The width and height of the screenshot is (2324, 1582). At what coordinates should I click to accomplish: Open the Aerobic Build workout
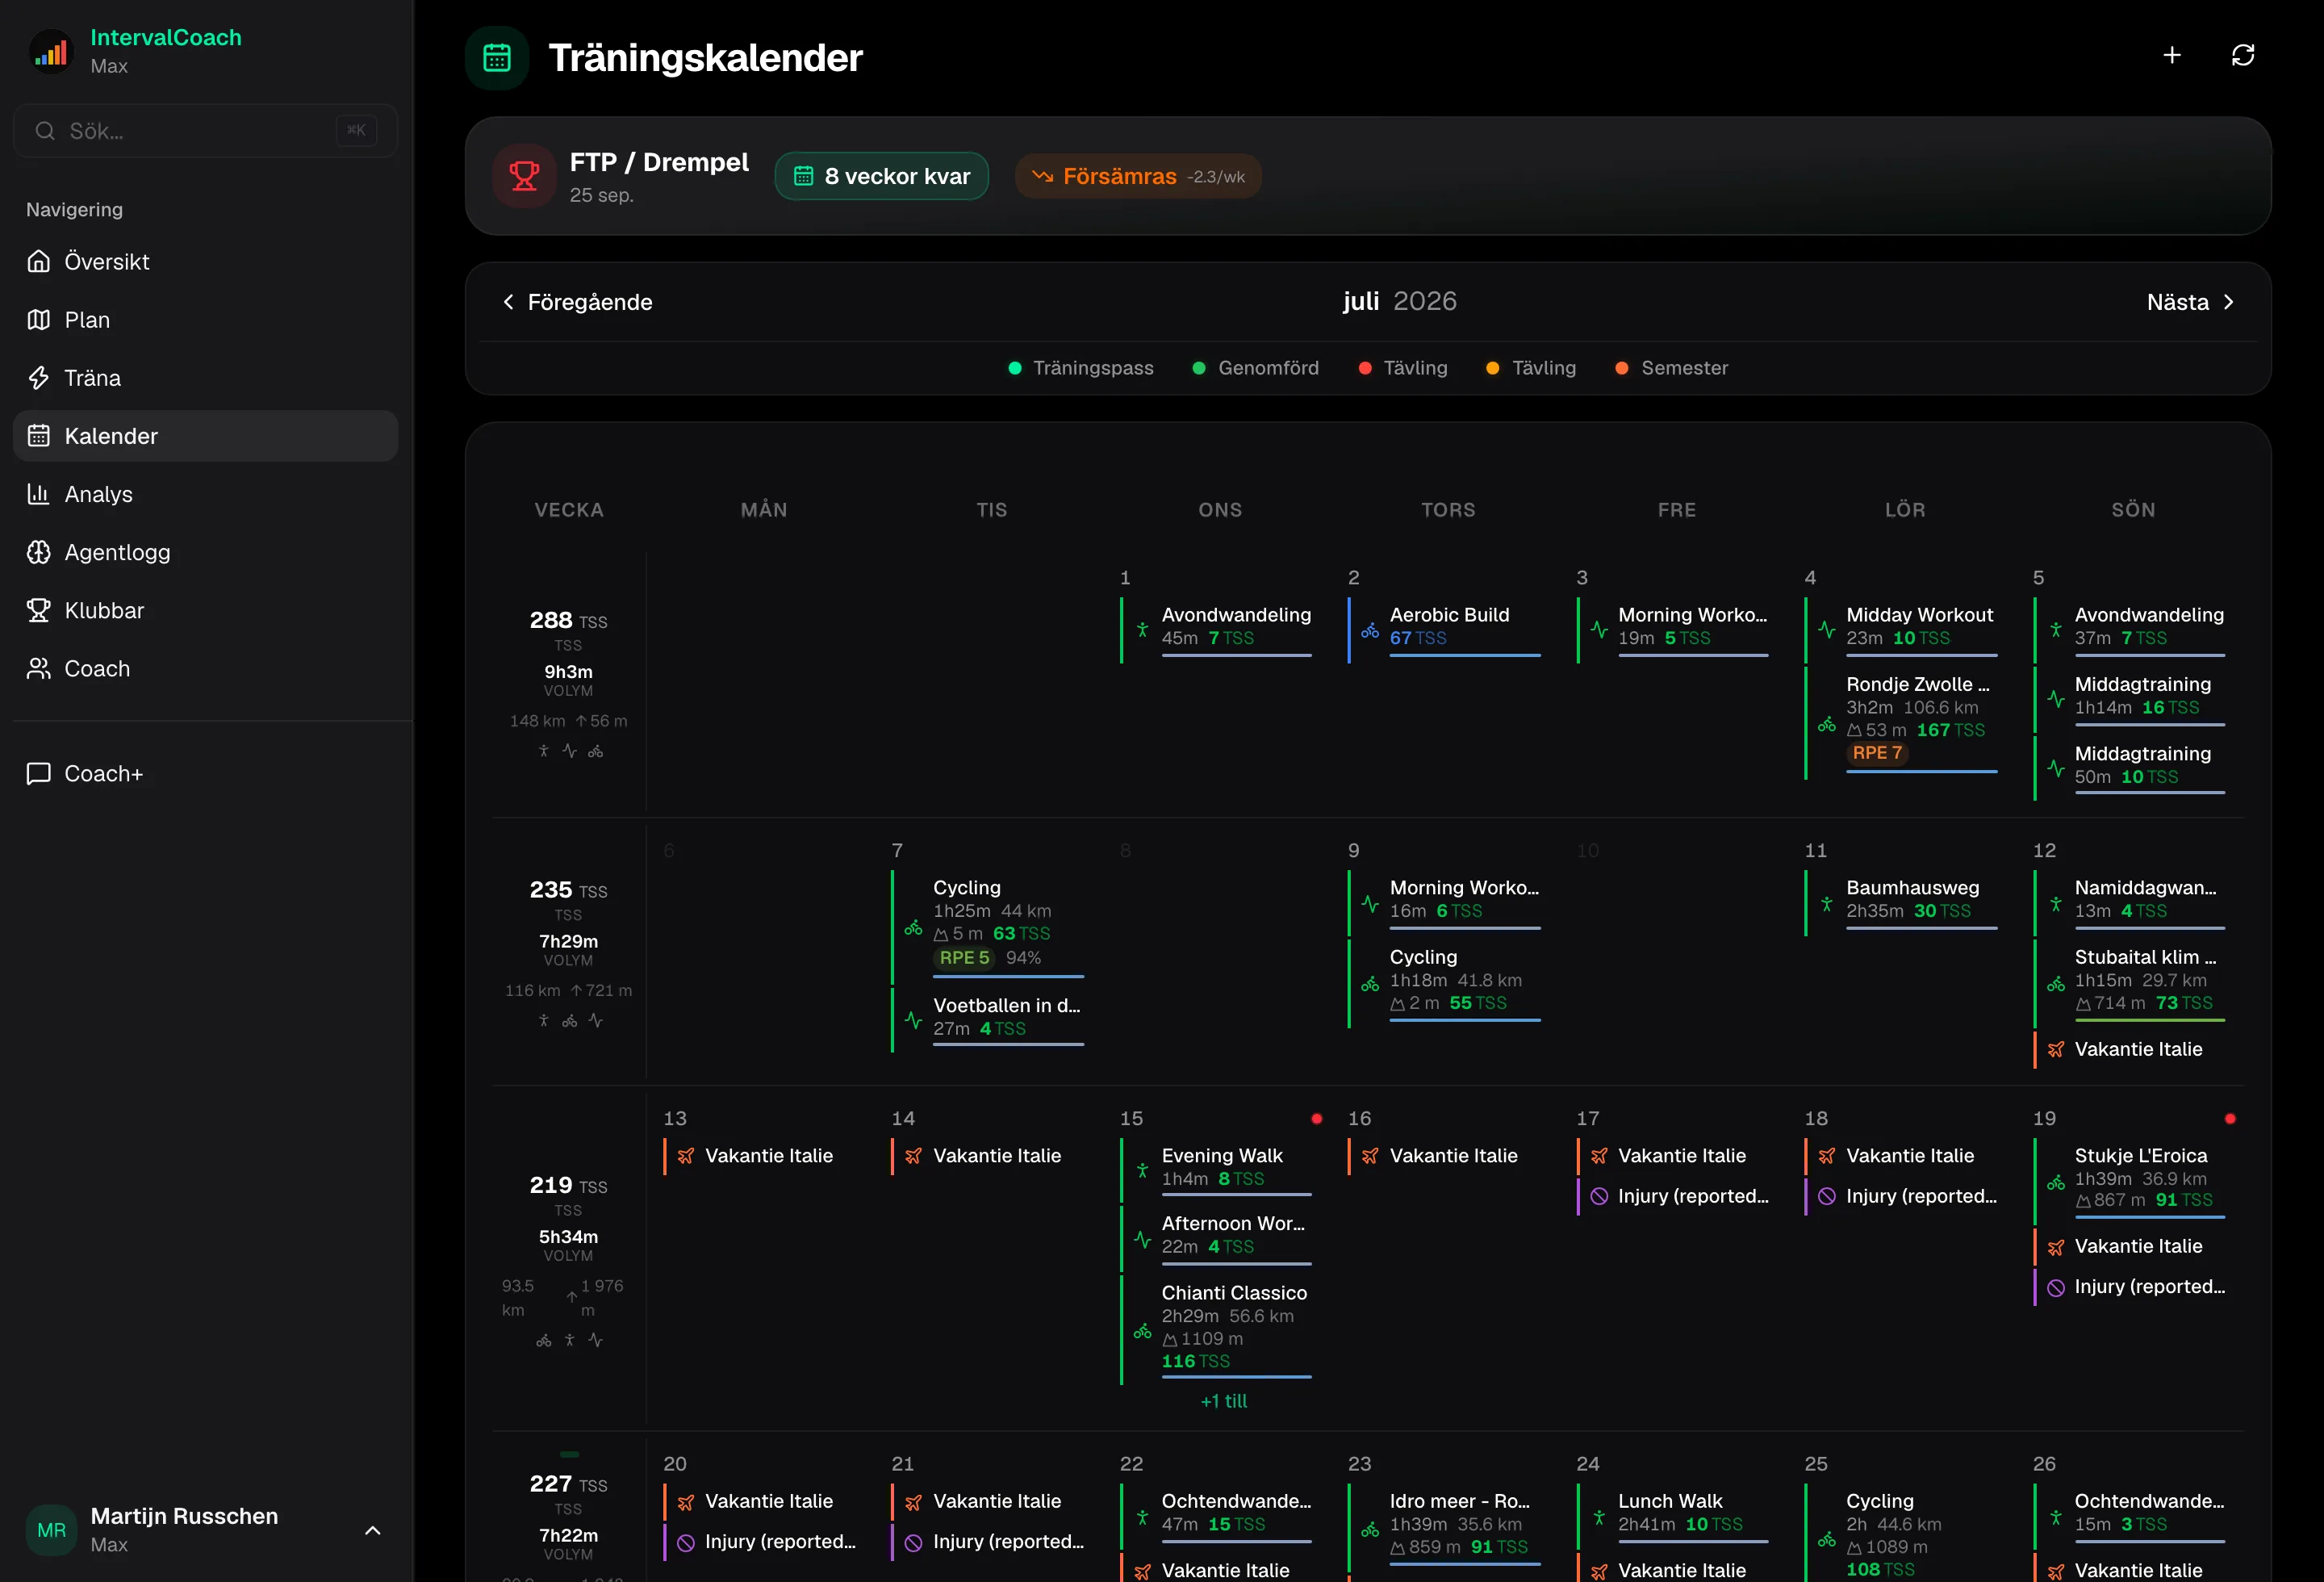[x=1445, y=630]
